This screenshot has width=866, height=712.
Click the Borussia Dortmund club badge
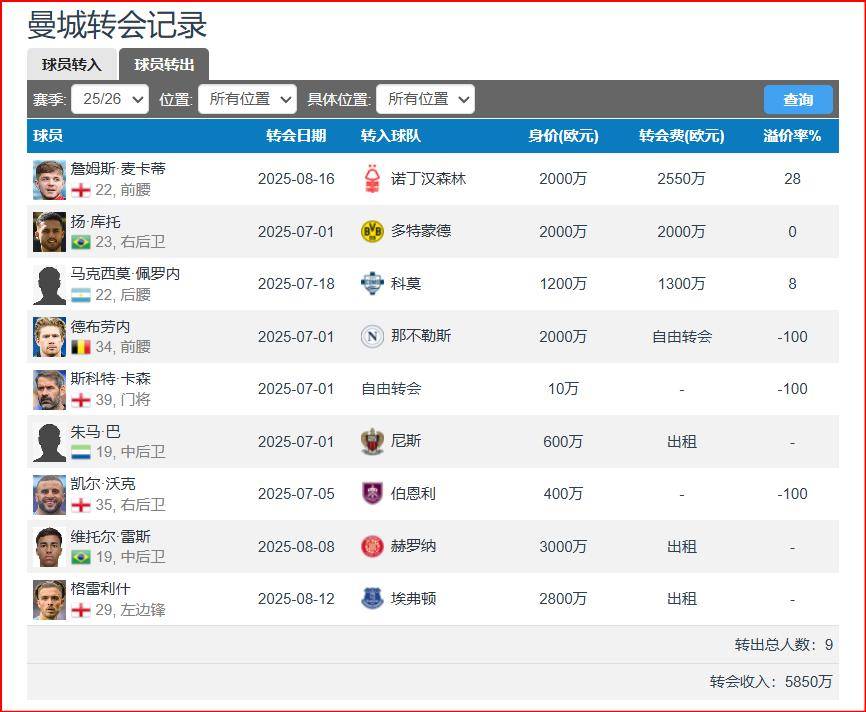point(371,231)
